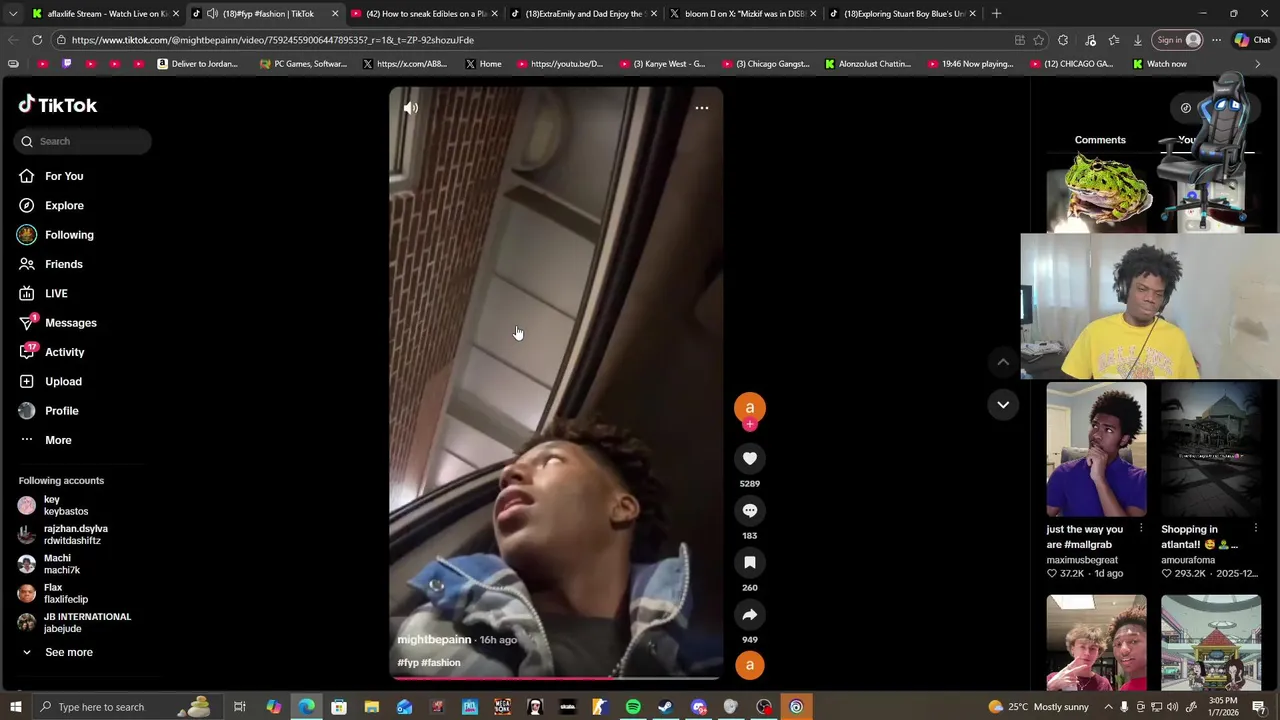Open the browser tab search dropdown
Image resolution: width=1280 pixels, height=720 pixels.
[x=13, y=14]
